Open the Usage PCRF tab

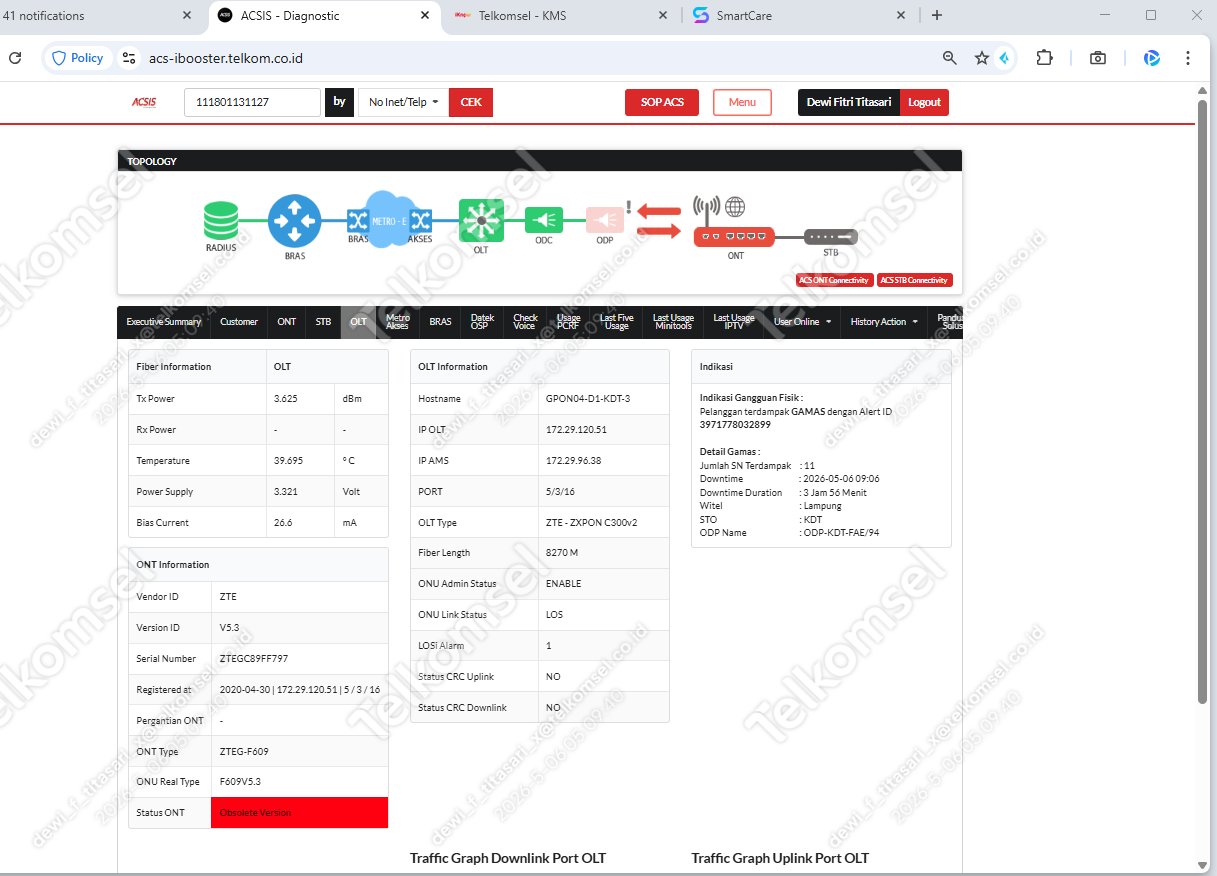pyautogui.click(x=568, y=322)
